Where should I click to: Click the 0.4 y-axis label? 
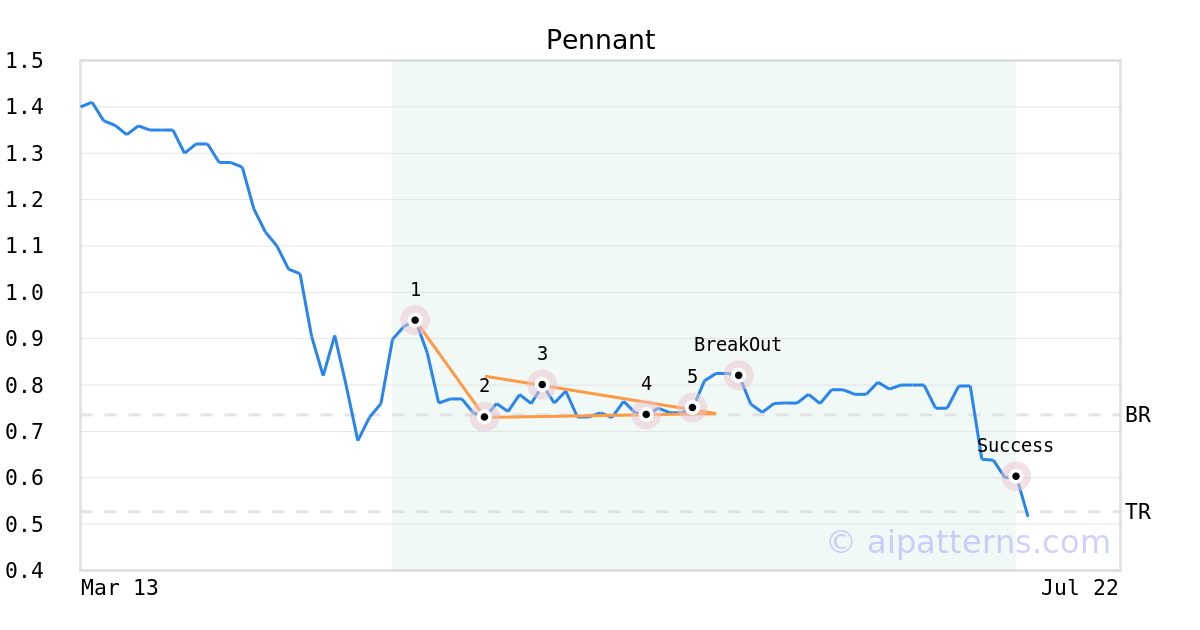24,571
